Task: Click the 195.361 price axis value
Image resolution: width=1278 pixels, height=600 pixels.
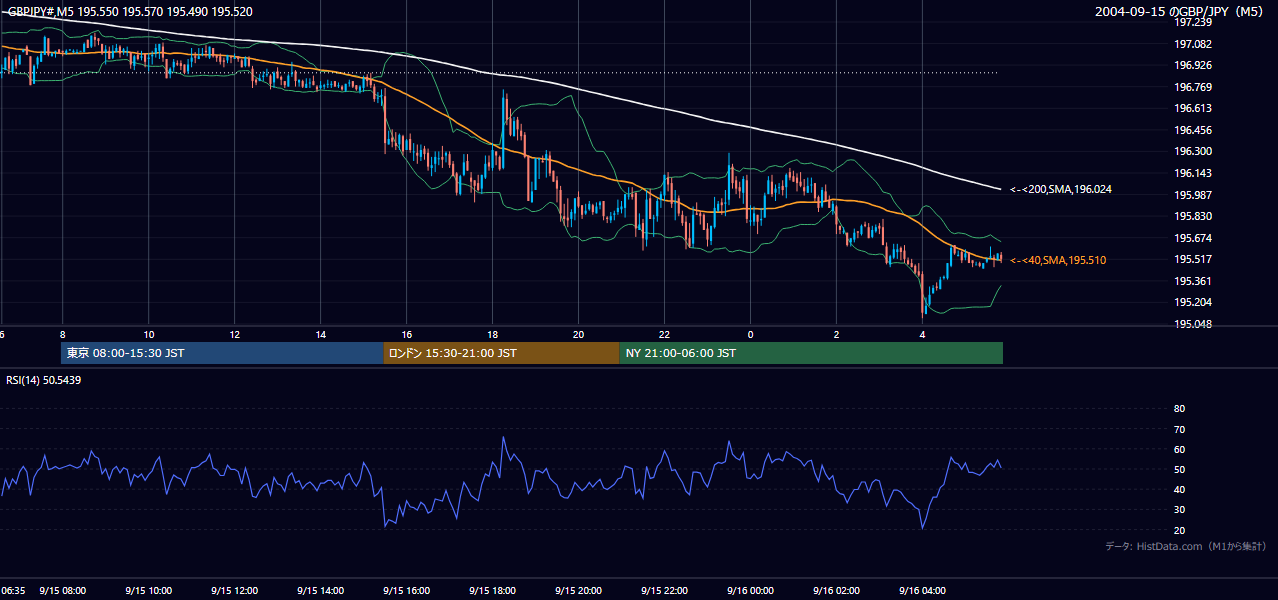Action: point(1192,281)
